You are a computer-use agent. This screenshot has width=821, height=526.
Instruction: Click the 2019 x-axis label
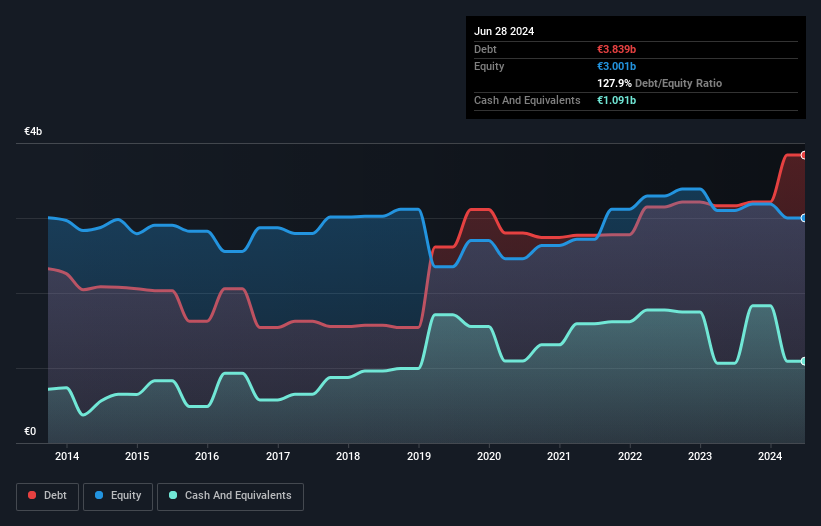419,456
